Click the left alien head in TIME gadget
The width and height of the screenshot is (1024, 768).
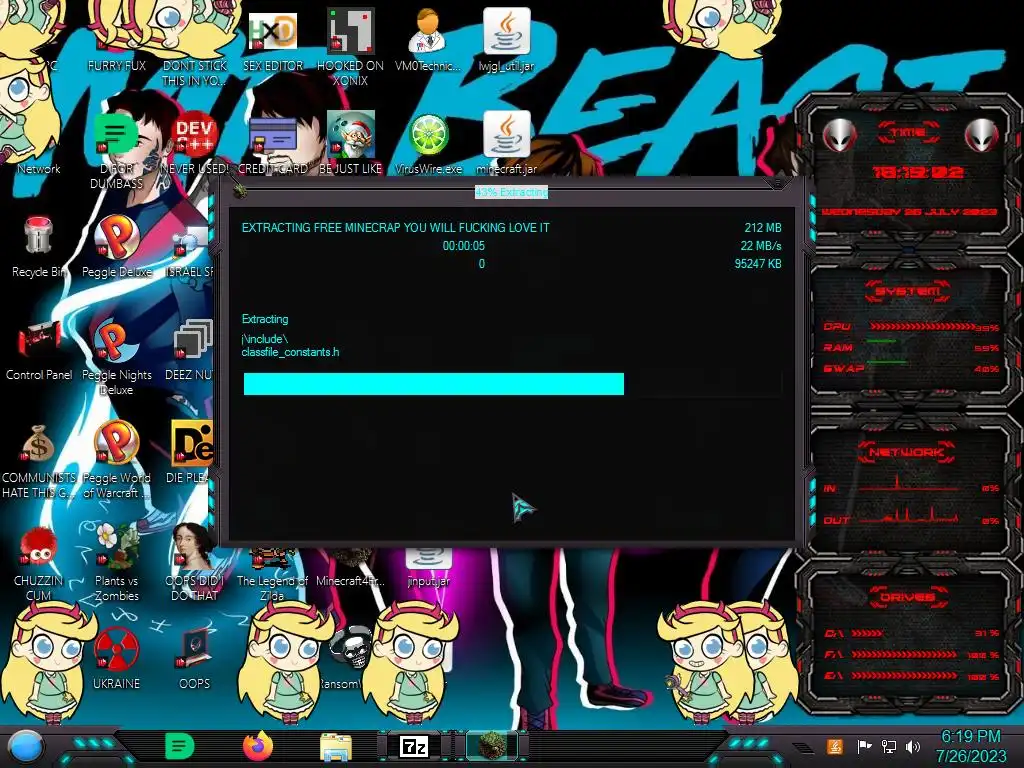coord(839,135)
